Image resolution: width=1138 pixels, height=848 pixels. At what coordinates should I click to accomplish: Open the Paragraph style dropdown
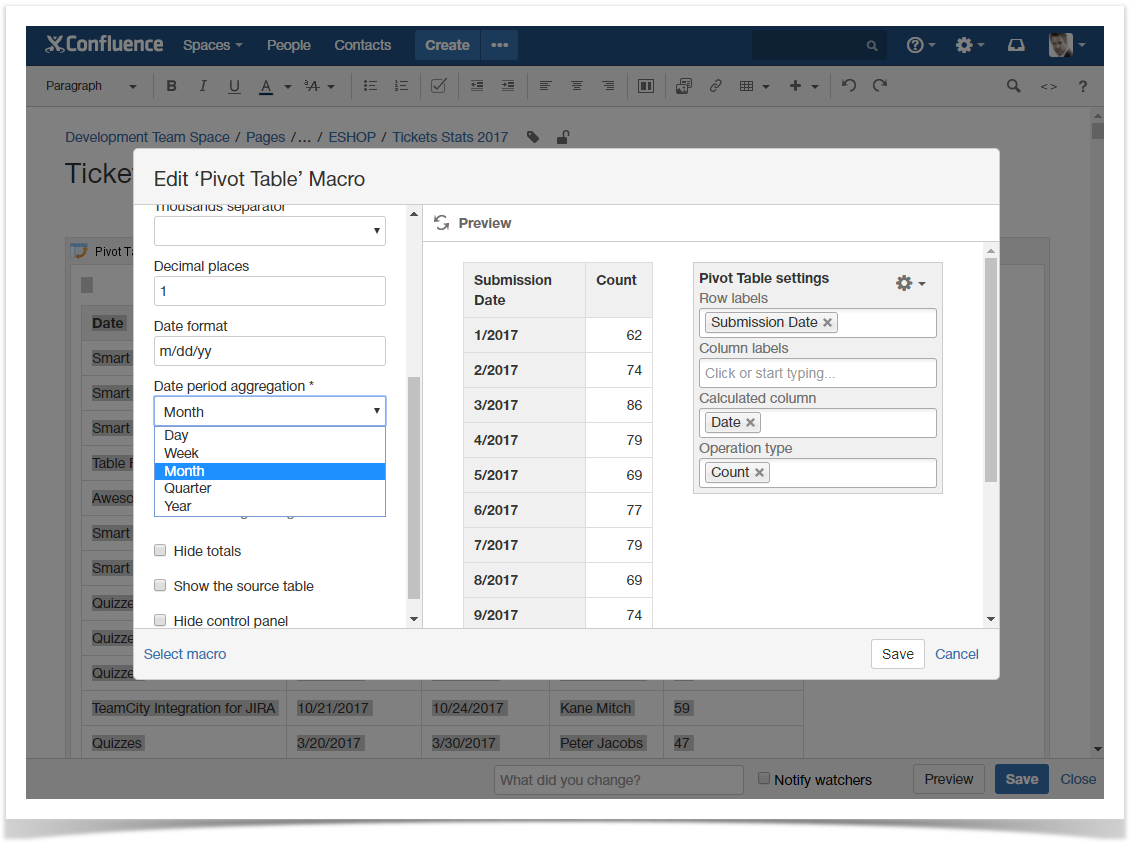pyautogui.click(x=90, y=86)
